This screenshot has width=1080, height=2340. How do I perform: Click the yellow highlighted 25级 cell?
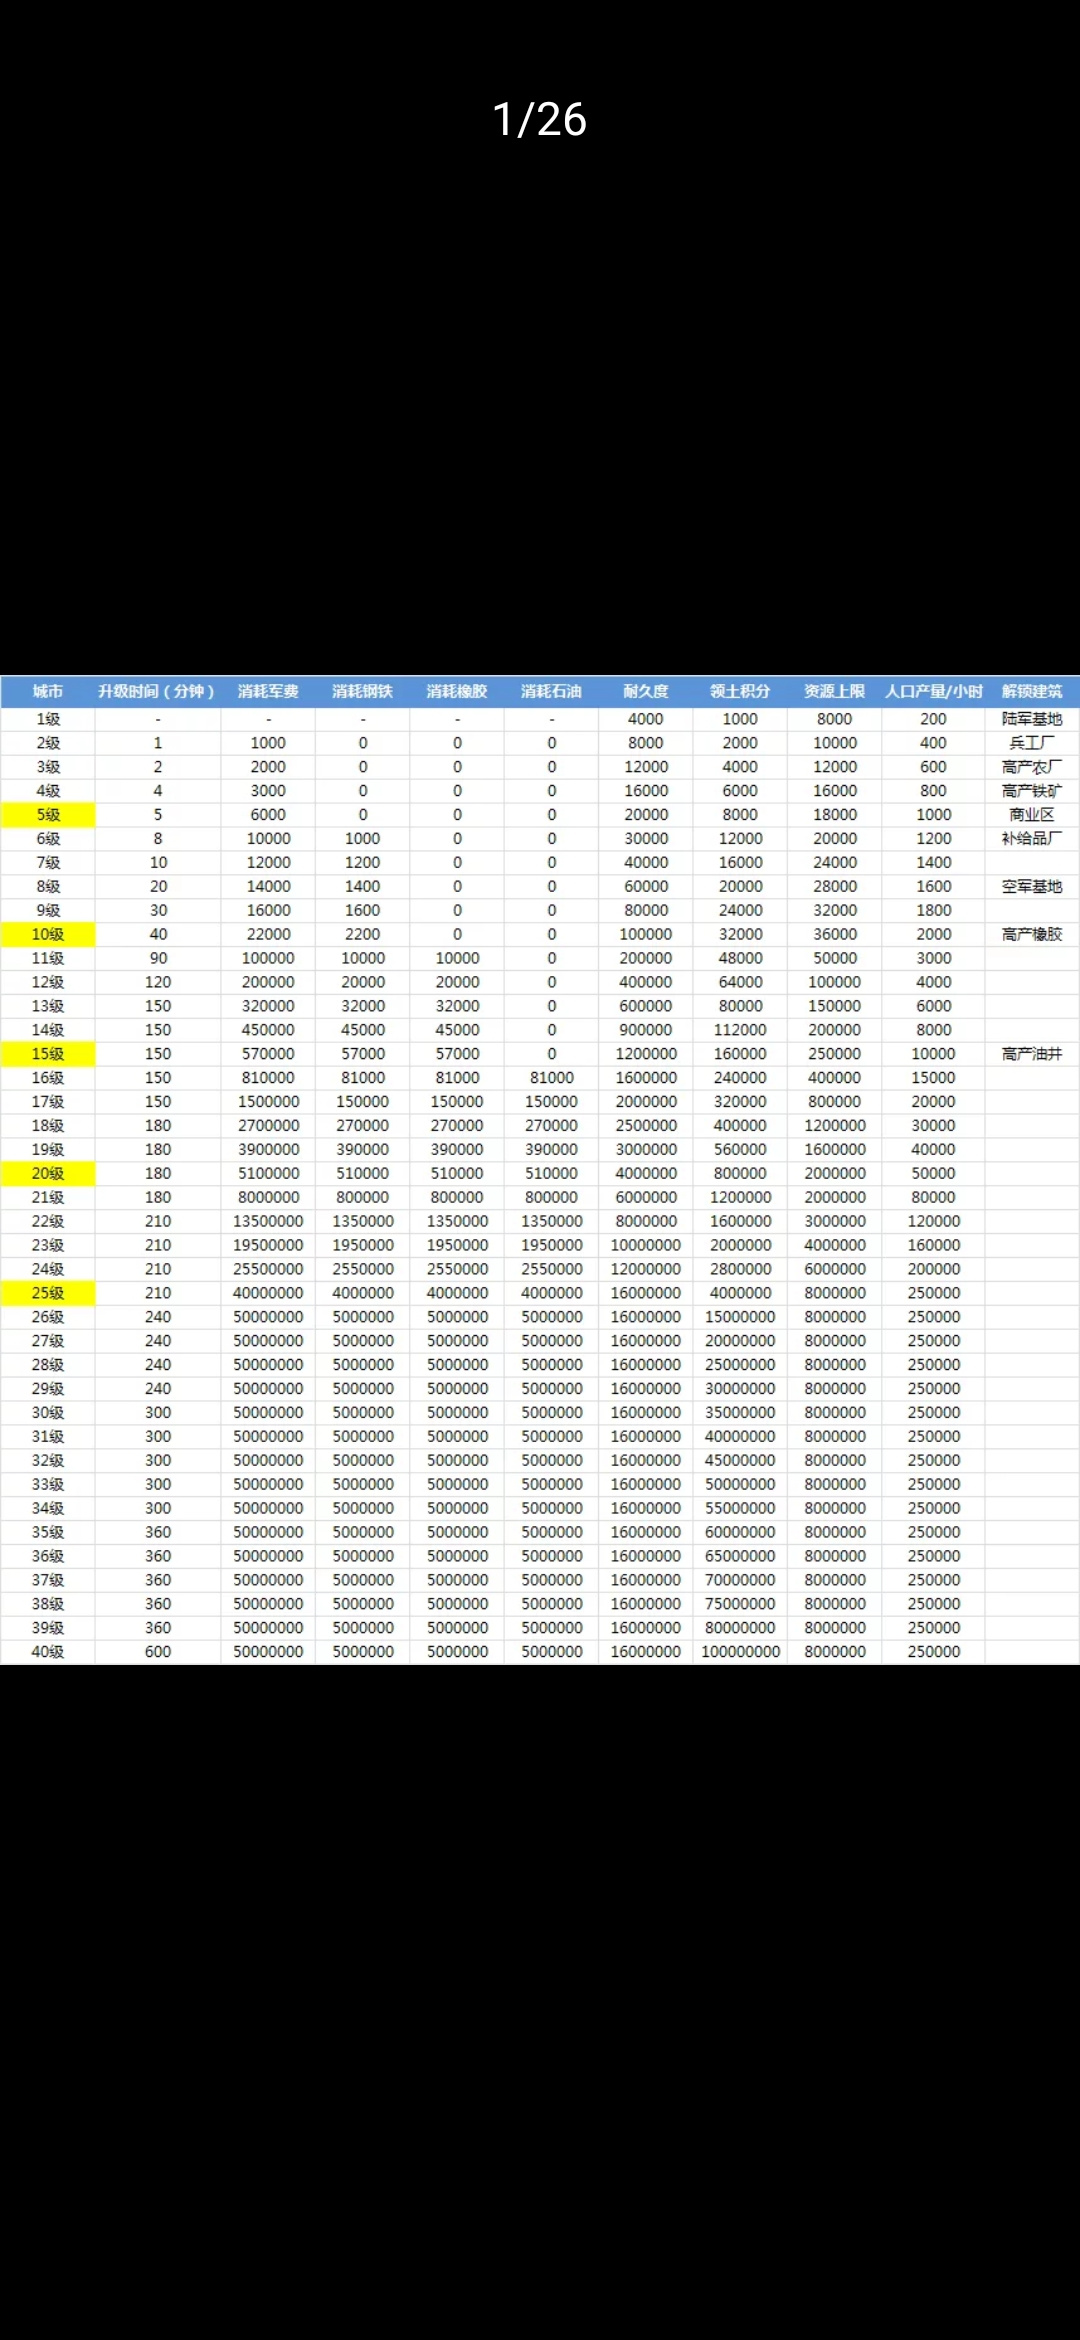coord(48,1293)
